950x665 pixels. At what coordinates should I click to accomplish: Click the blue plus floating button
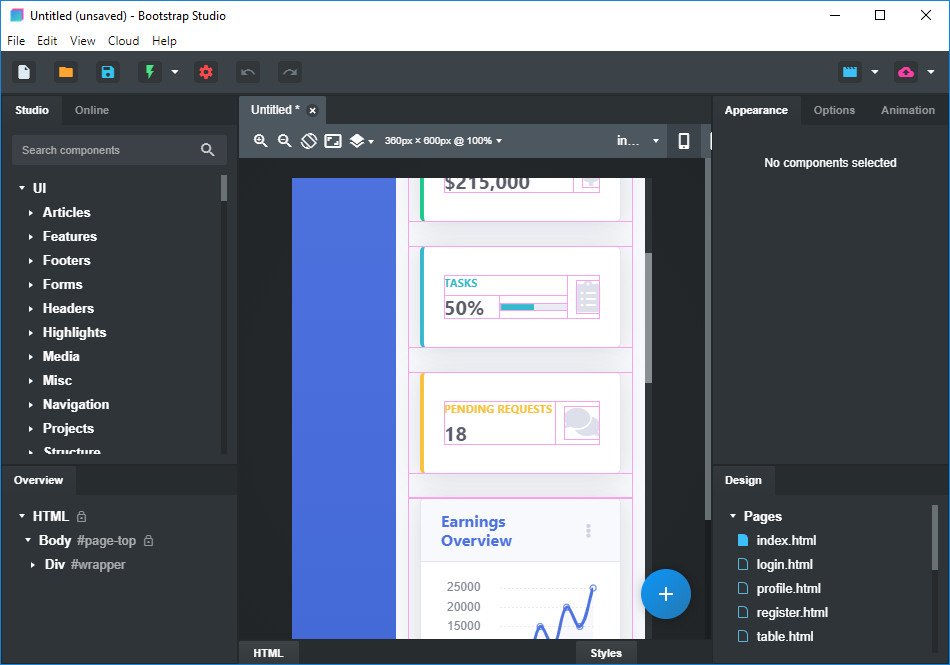(x=666, y=594)
